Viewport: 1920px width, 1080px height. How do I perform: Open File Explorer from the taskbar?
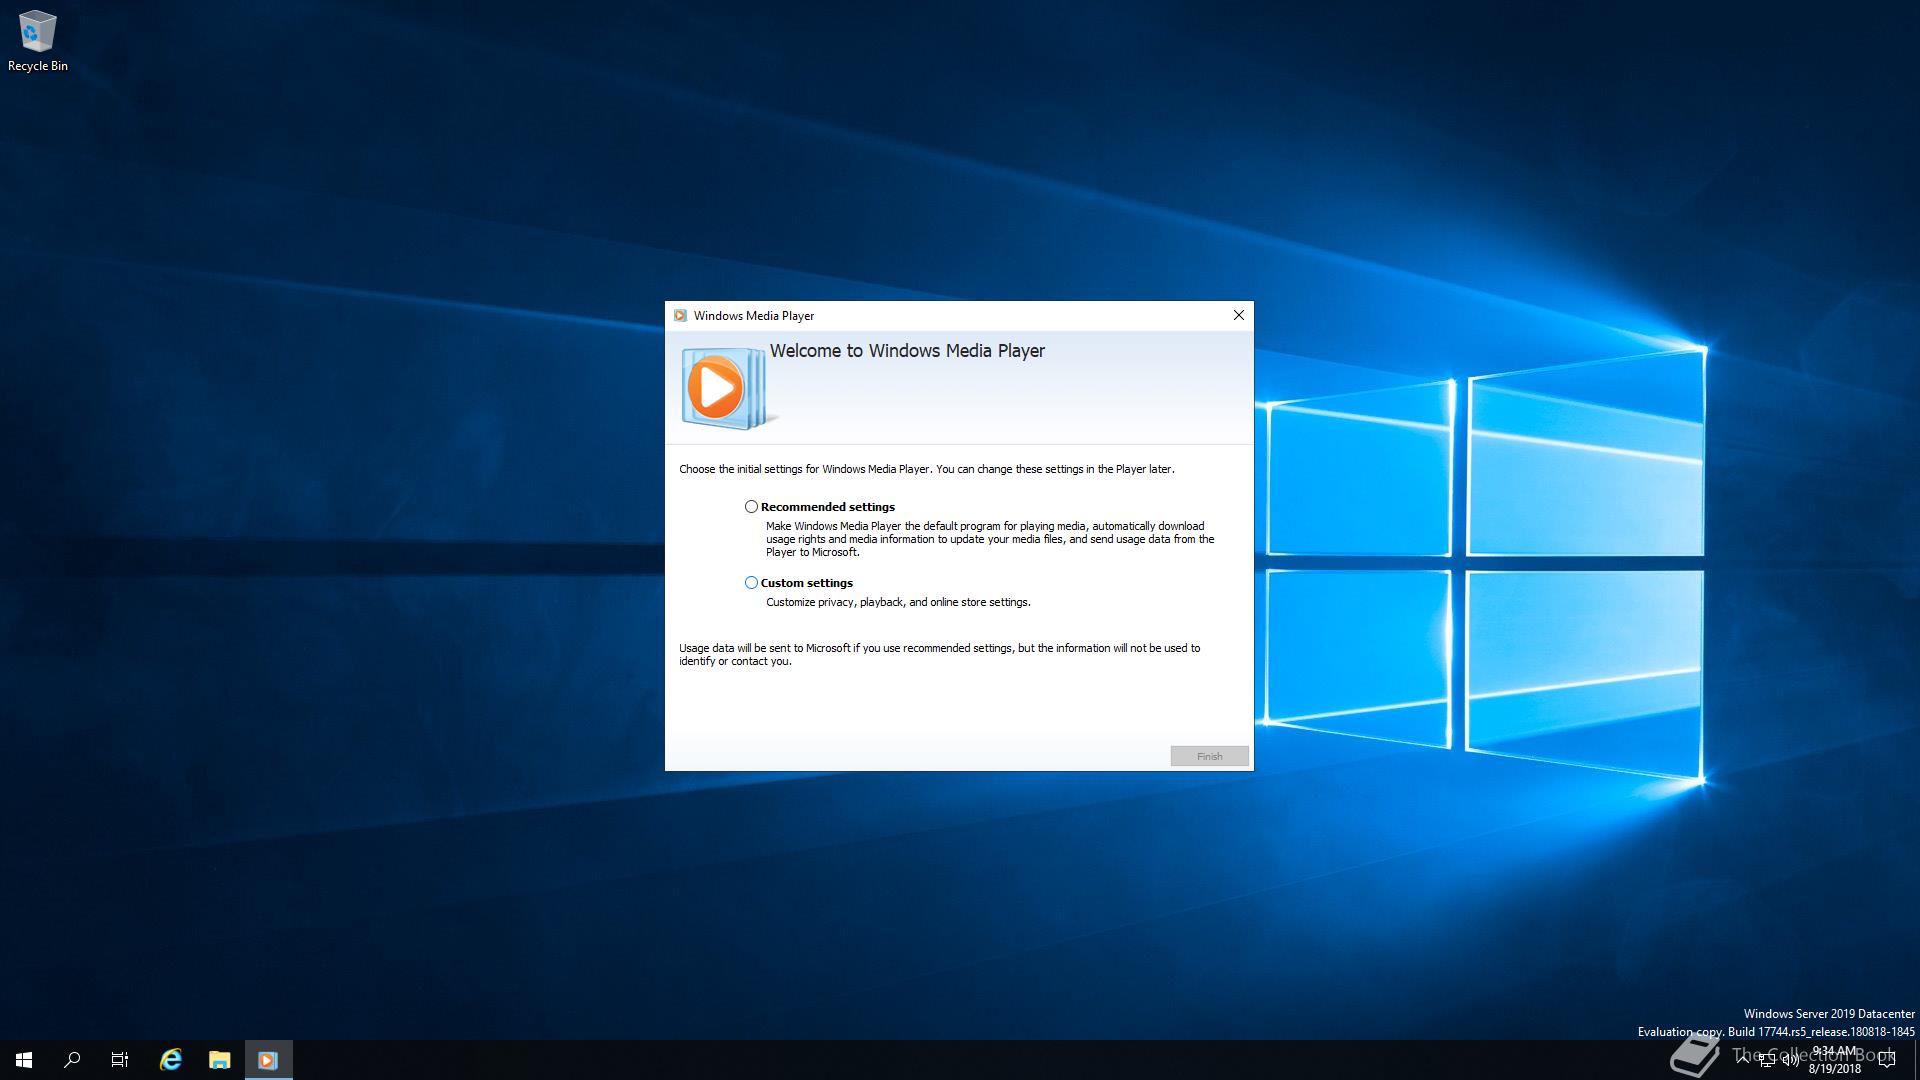pos(219,1060)
